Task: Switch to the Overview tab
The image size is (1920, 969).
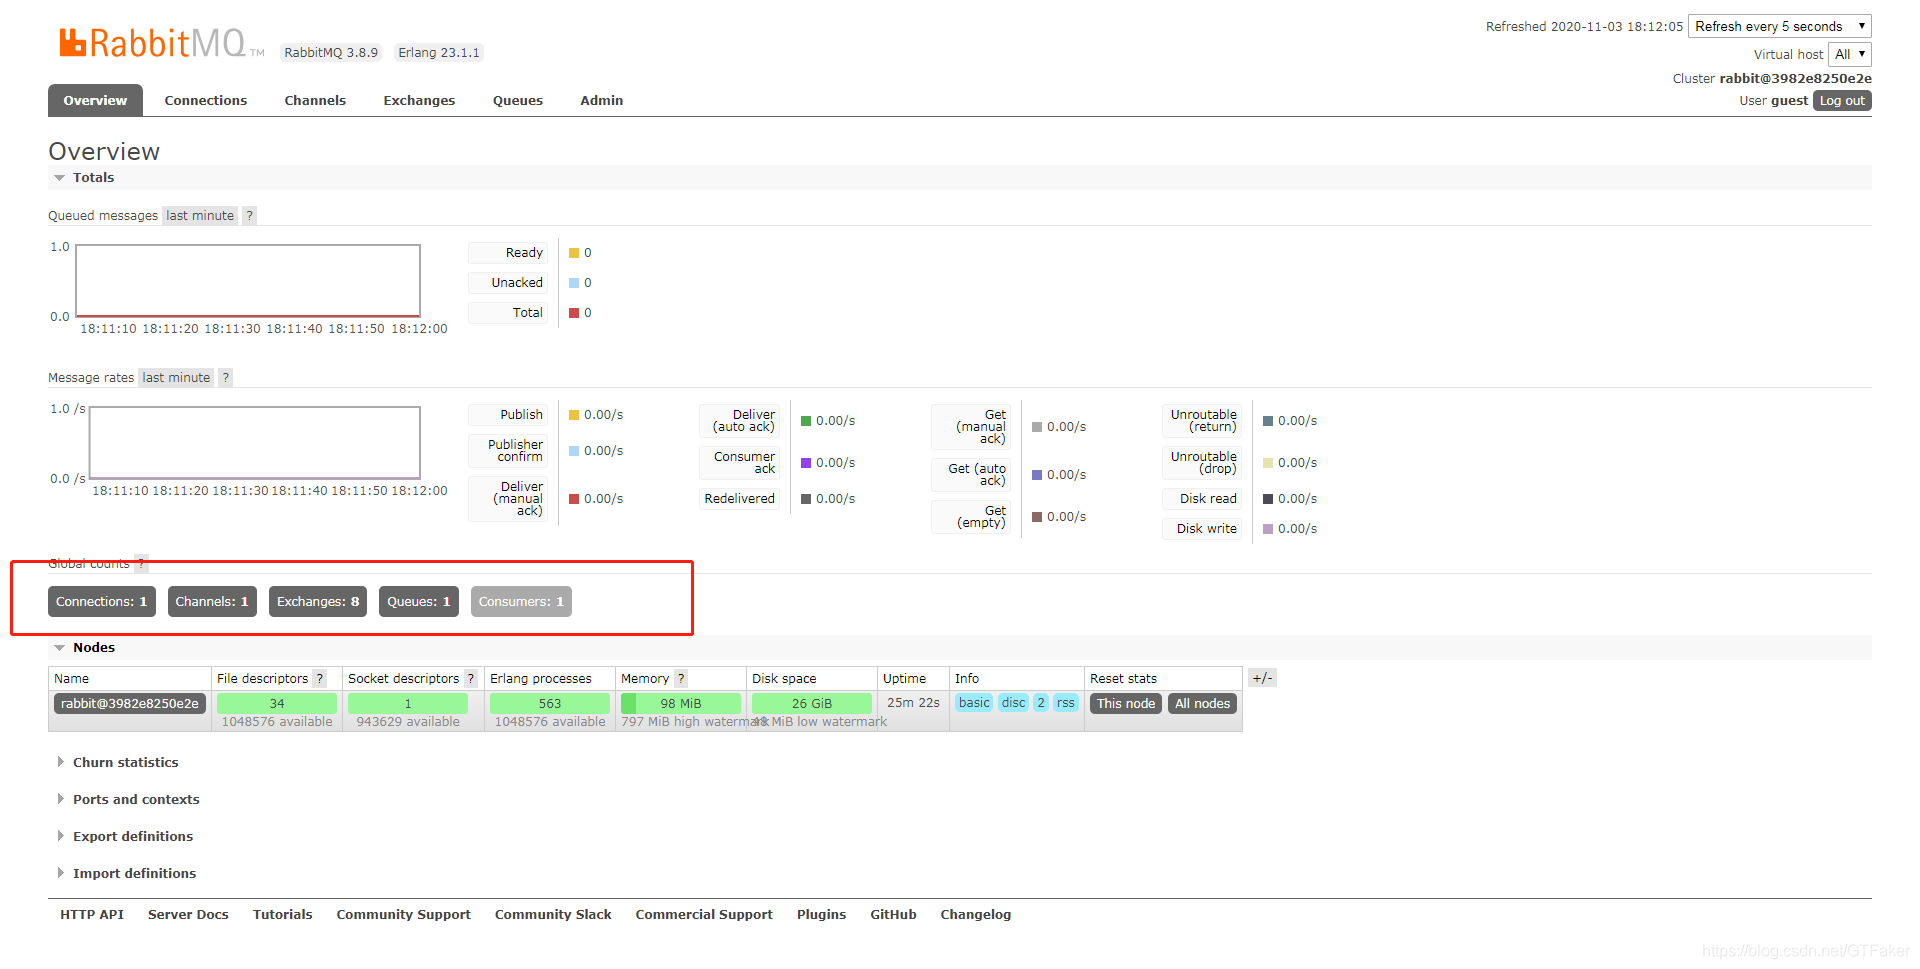Action: point(95,100)
